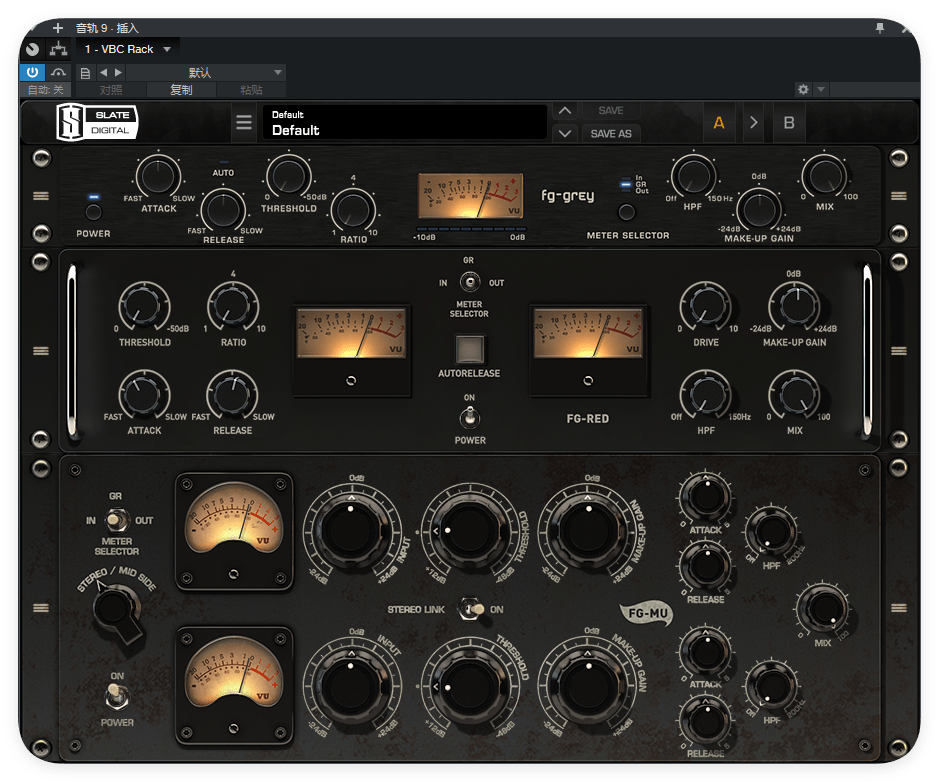Toggle the plugin power bypass button

pos(32,72)
